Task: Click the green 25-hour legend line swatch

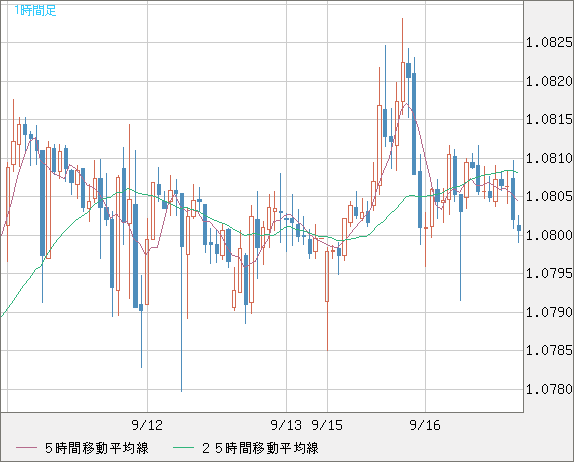Action: click(183, 448)
